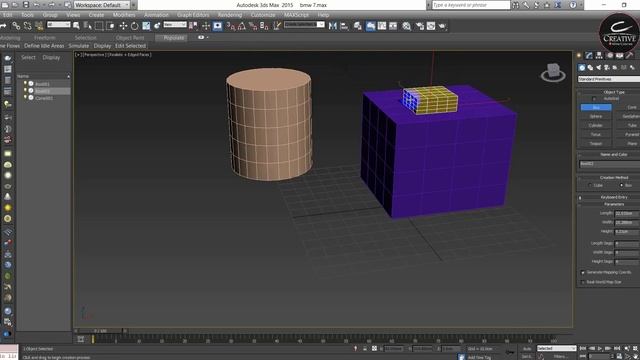Open the reference coordinate system dropdown

pyautogui.click(x=175, y=25)
